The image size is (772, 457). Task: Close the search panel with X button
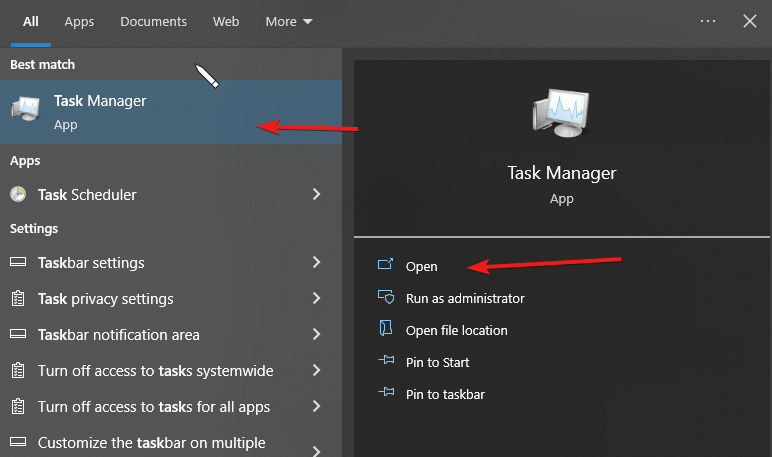(x=749, y=21)
